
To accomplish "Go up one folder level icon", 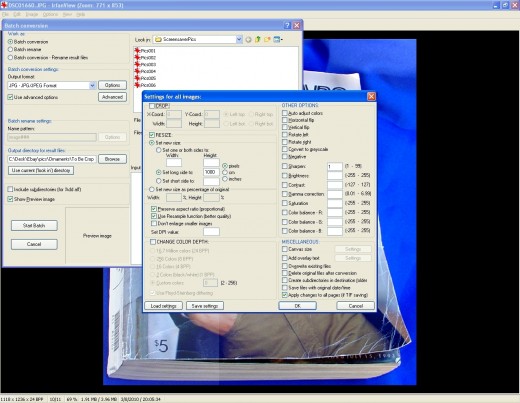I will click(x=258, y=39).
